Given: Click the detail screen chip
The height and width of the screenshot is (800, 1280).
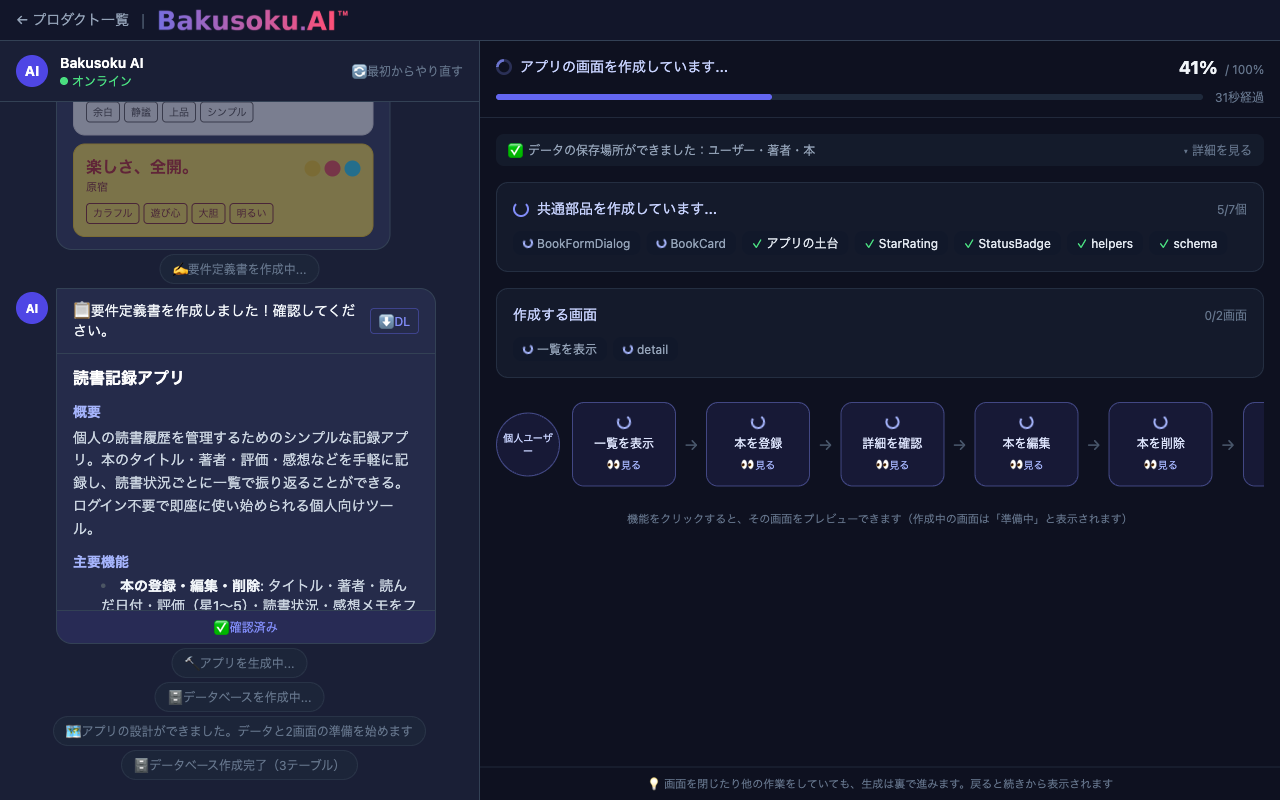Looking at the screenshot, I should pyautogui.click(x=645, y=349).
